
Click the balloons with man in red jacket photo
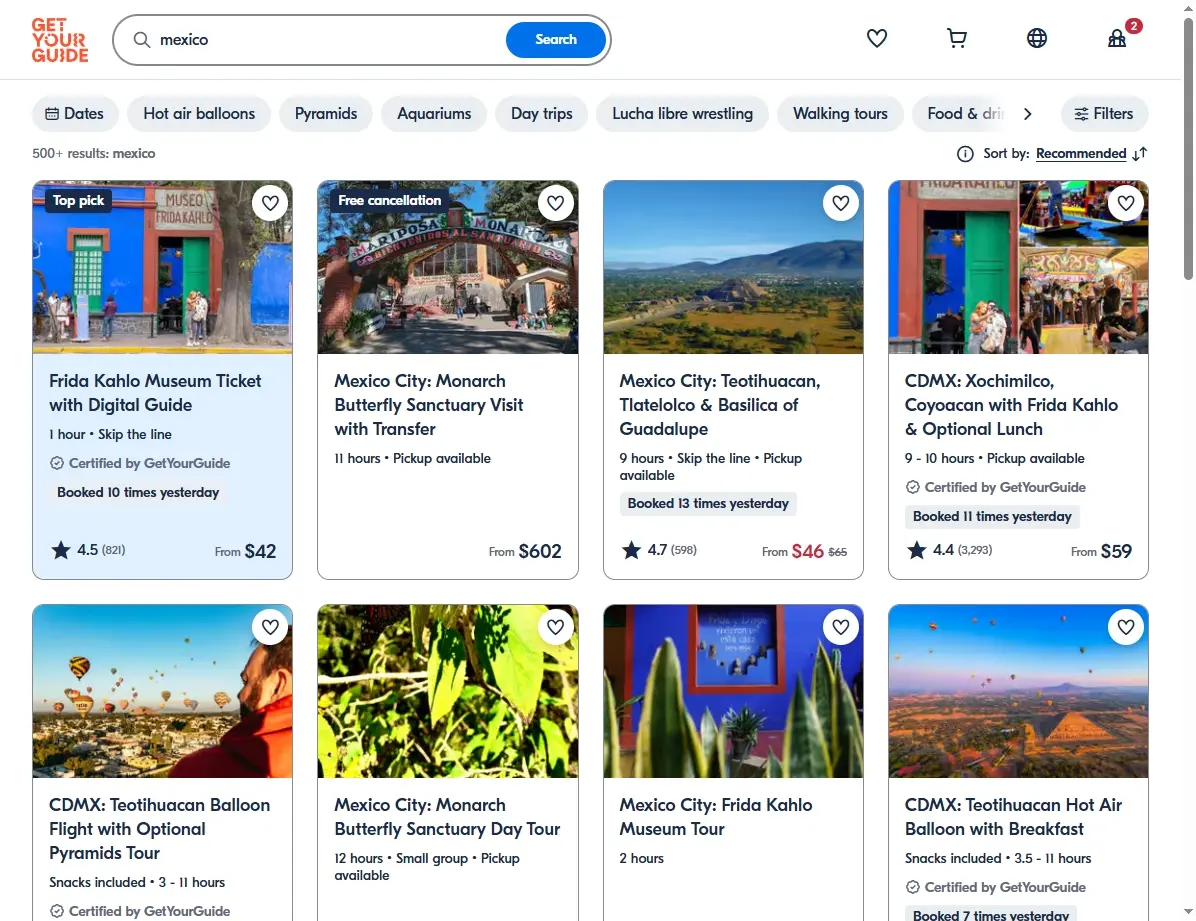point(162,691)
